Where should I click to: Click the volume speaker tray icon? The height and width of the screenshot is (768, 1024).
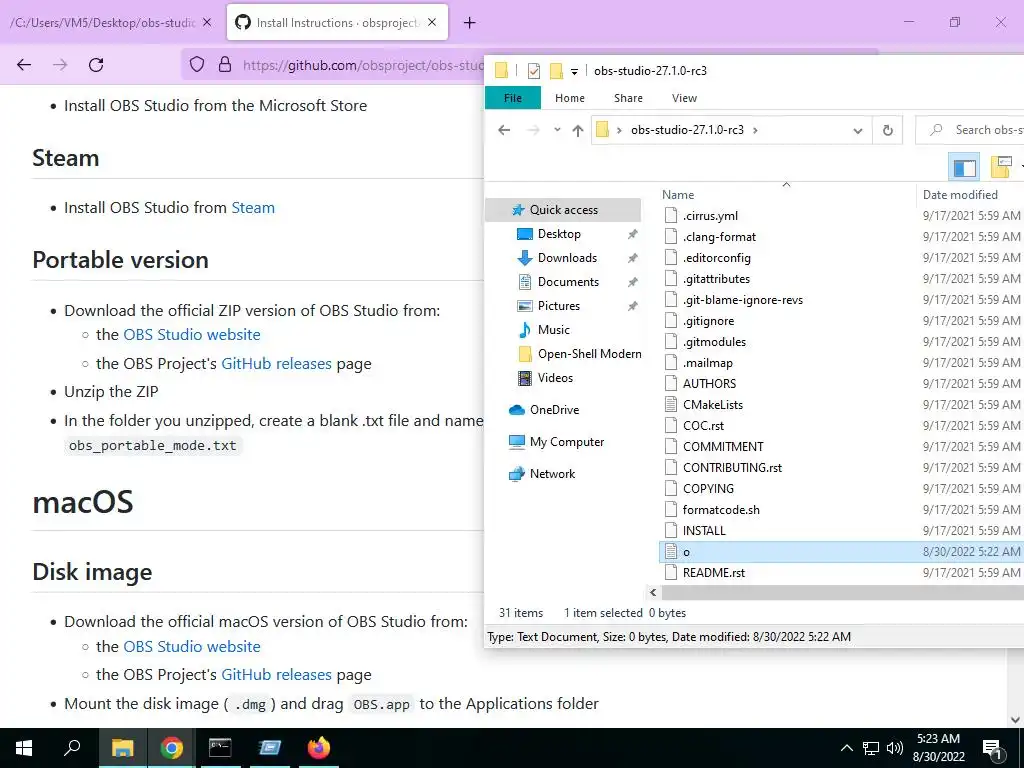(895, 748)
